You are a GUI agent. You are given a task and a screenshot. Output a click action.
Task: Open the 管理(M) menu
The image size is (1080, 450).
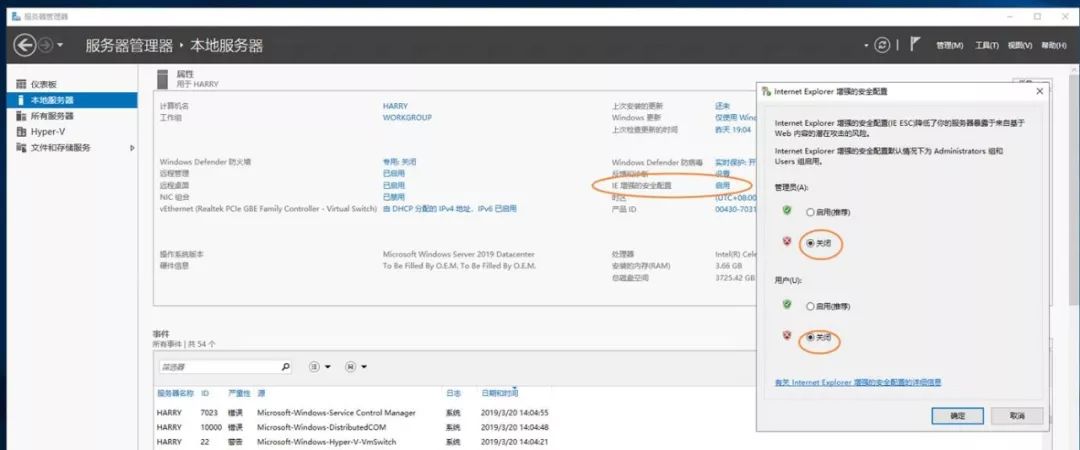[x=949, y=45]
